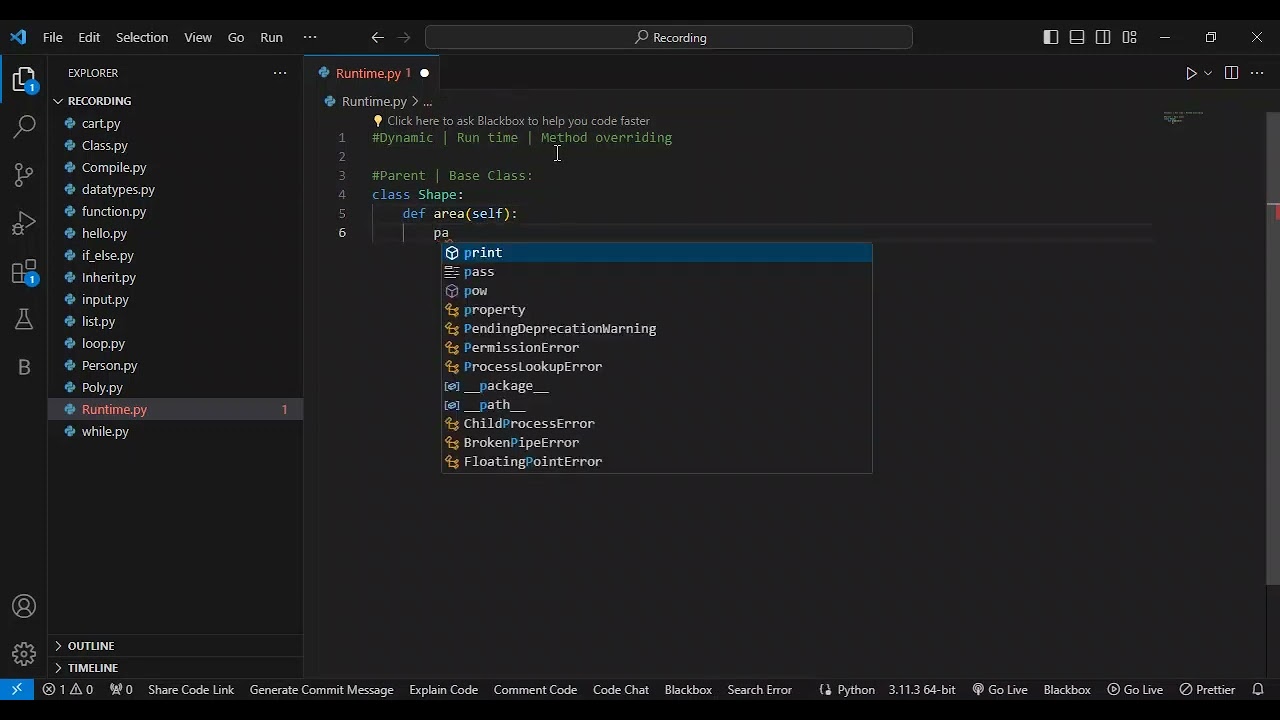Open the View menu
The width and height of the screenshot is (1280, 720).
198,37
